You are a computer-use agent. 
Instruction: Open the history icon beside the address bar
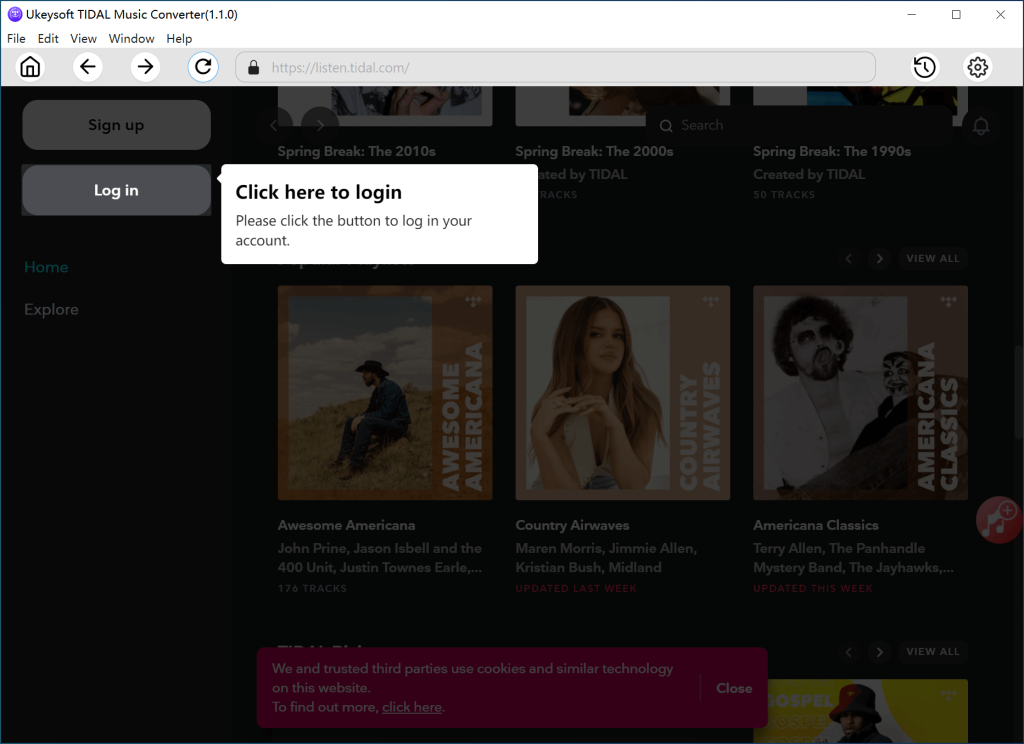(x=924, y=66)
